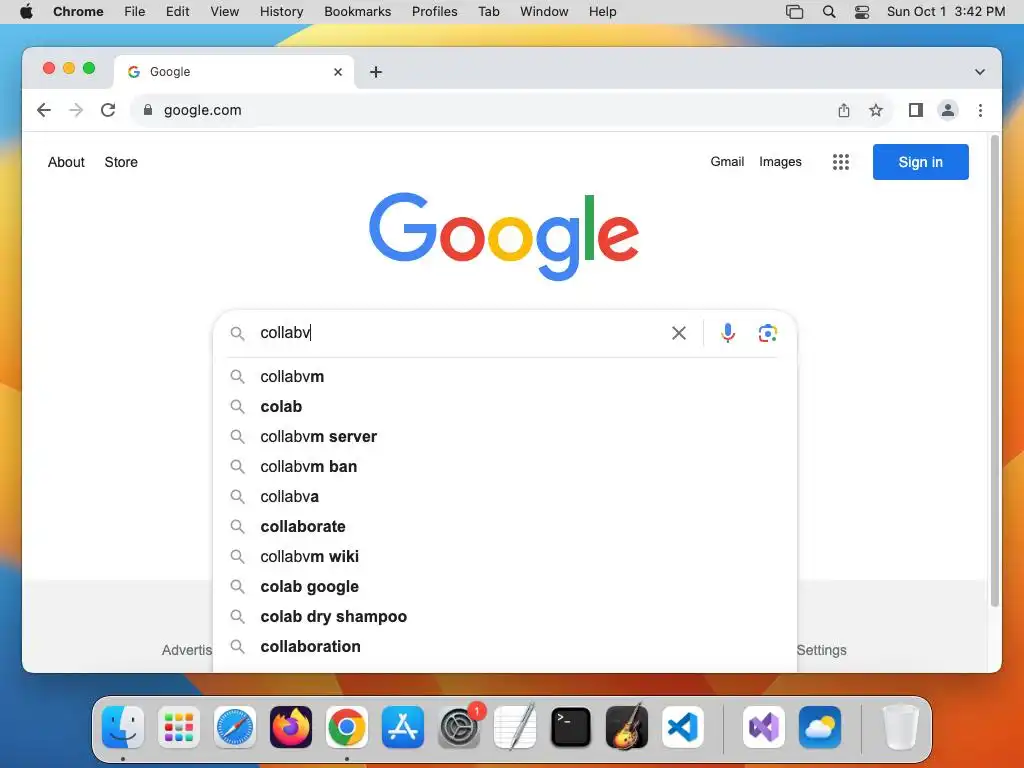The width and height of the screenshot is (1024, 768).
Task: Open Visual Studio purple icon in Dock
Action: click(x=763, y=727)
